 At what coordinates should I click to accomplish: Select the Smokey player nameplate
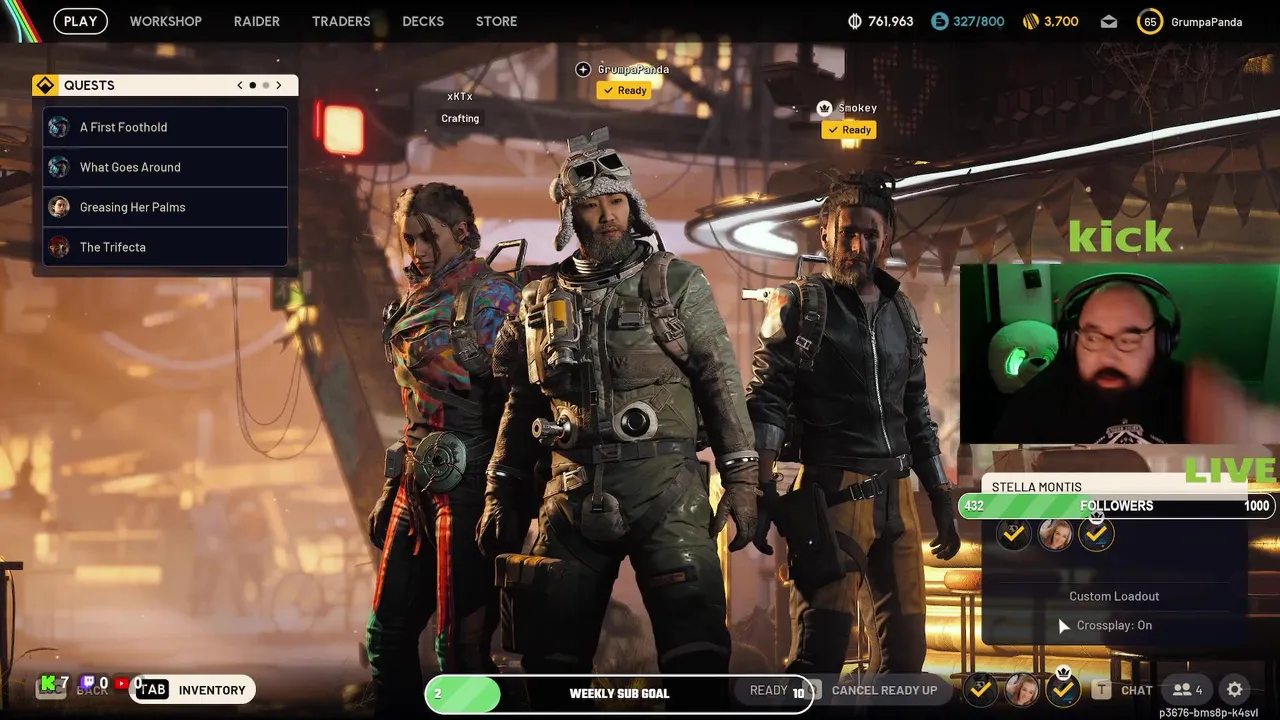[x=857, y=108]
